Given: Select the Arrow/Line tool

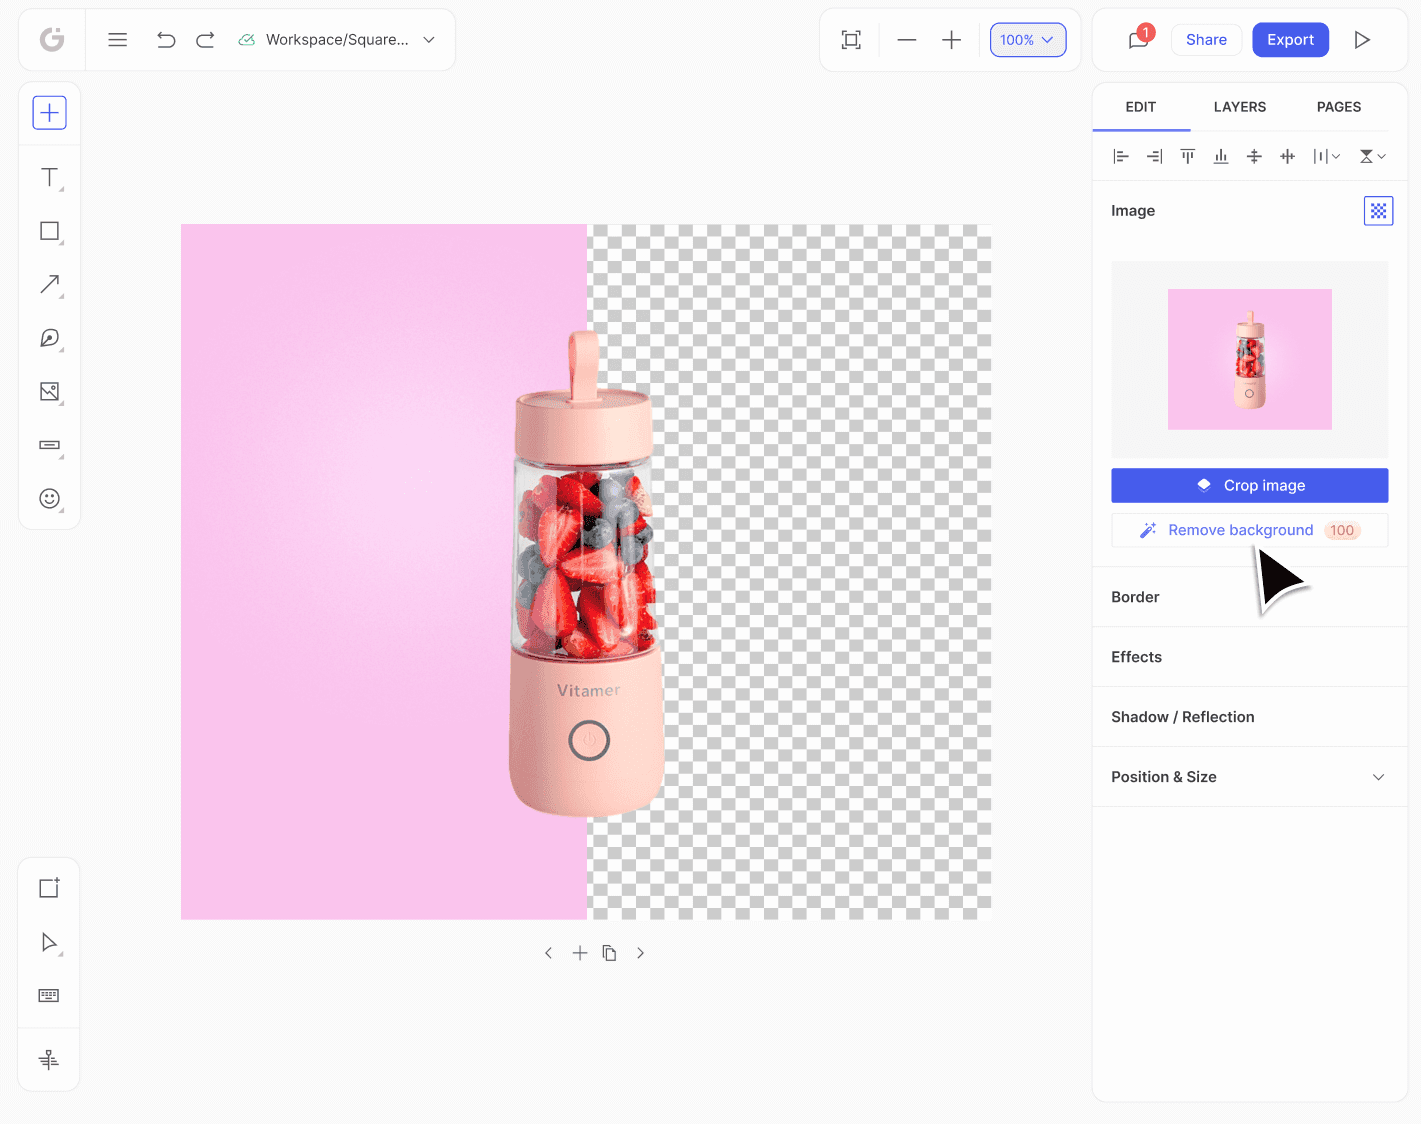Looking at the screenshot, I should pyautogui.click(x=49, y=284).
